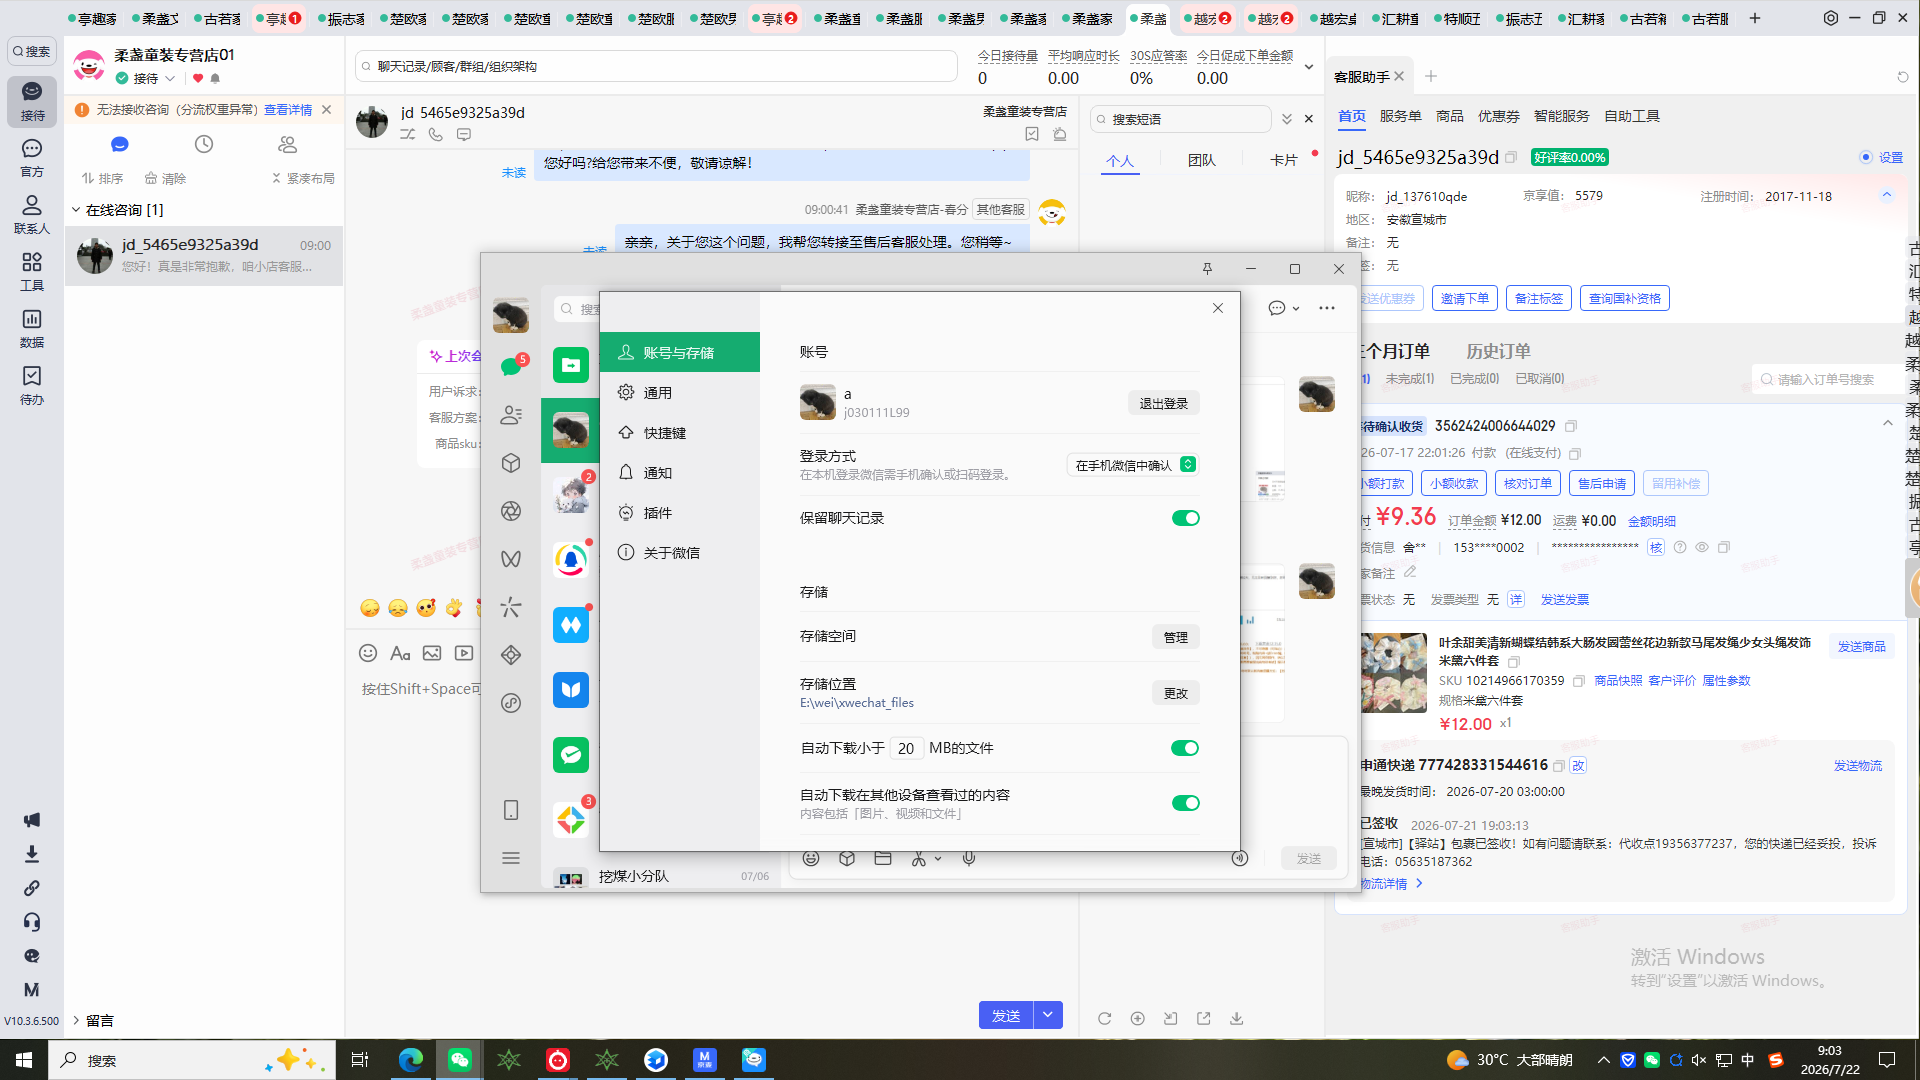Click the emoji icon in JD chat toolbar
Screen dimensions: 1920x1080
[368, 653]
